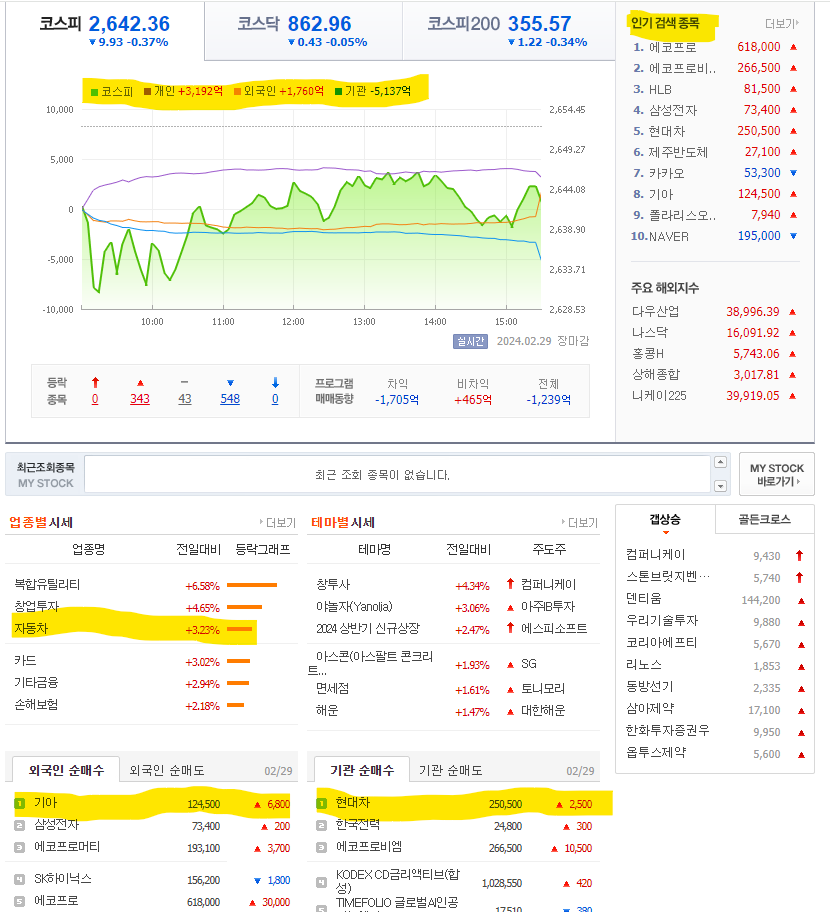Open 대한해운 leading stock
The height and width of the screenshot is (912, 830).
tap(543, 711)
